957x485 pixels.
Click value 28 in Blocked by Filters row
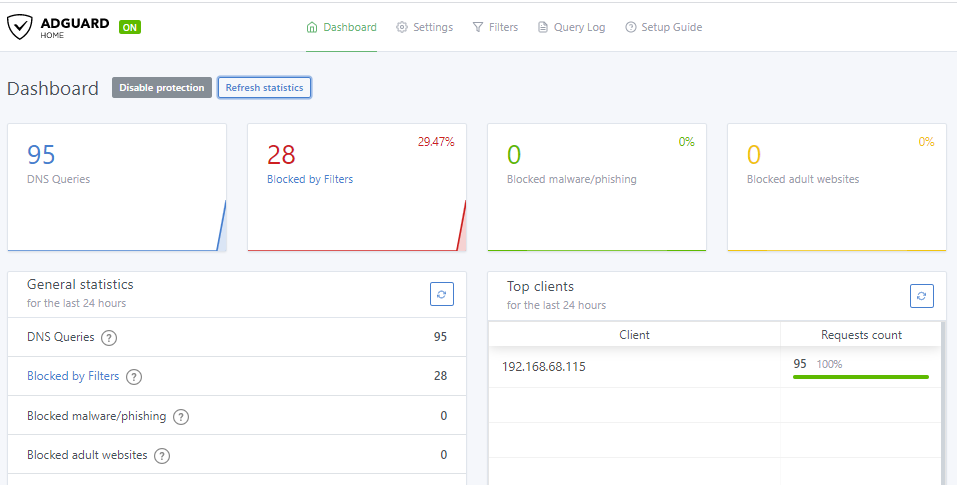[440, 376]
